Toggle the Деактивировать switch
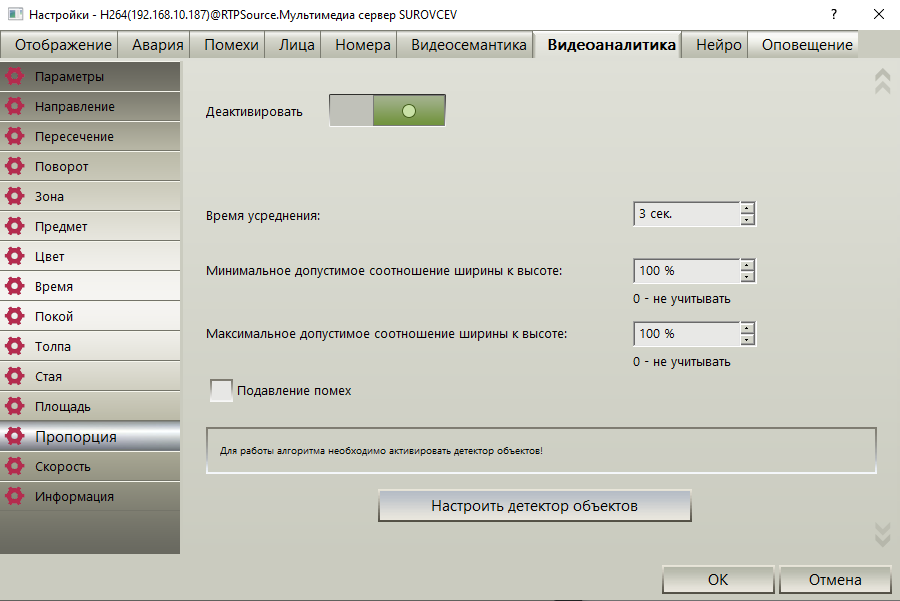This screenshot has width=900, height=601. [x=387, y=110]
